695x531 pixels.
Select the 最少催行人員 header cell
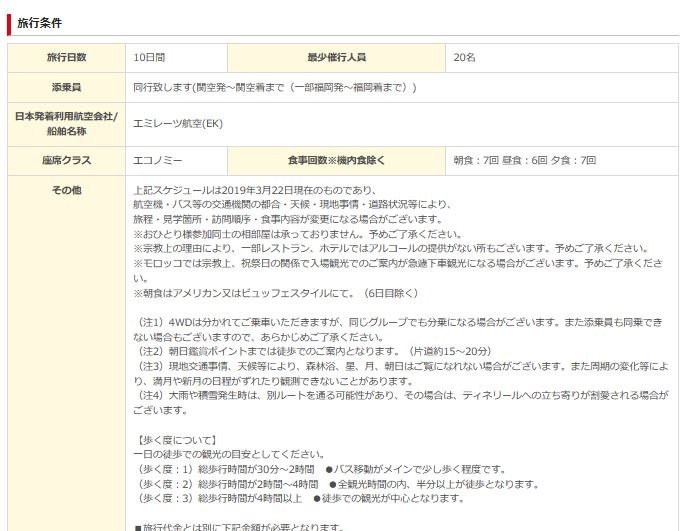[336, 57]
